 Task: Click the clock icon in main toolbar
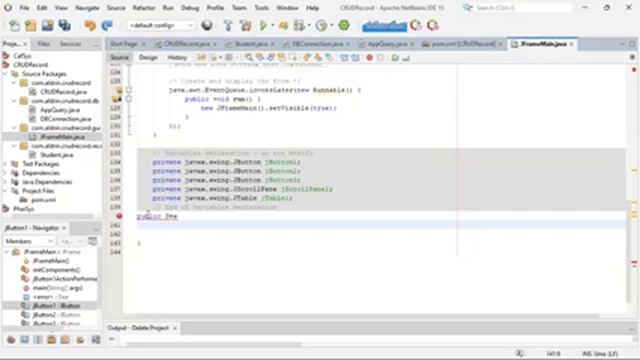(321, 26)
